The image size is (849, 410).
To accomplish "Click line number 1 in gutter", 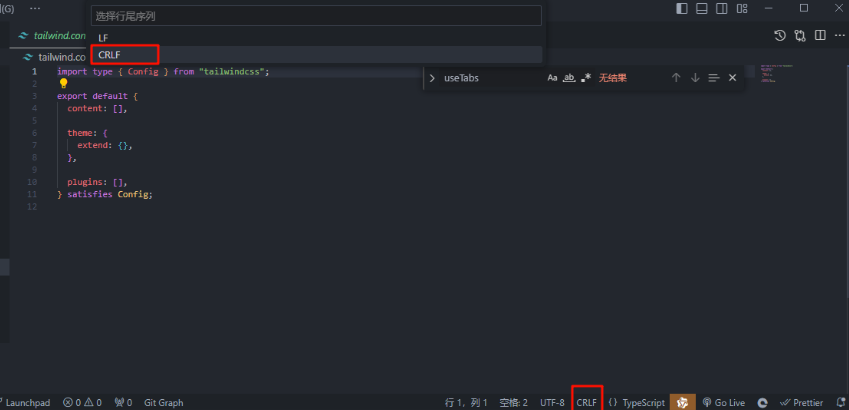I will [35, 71].
